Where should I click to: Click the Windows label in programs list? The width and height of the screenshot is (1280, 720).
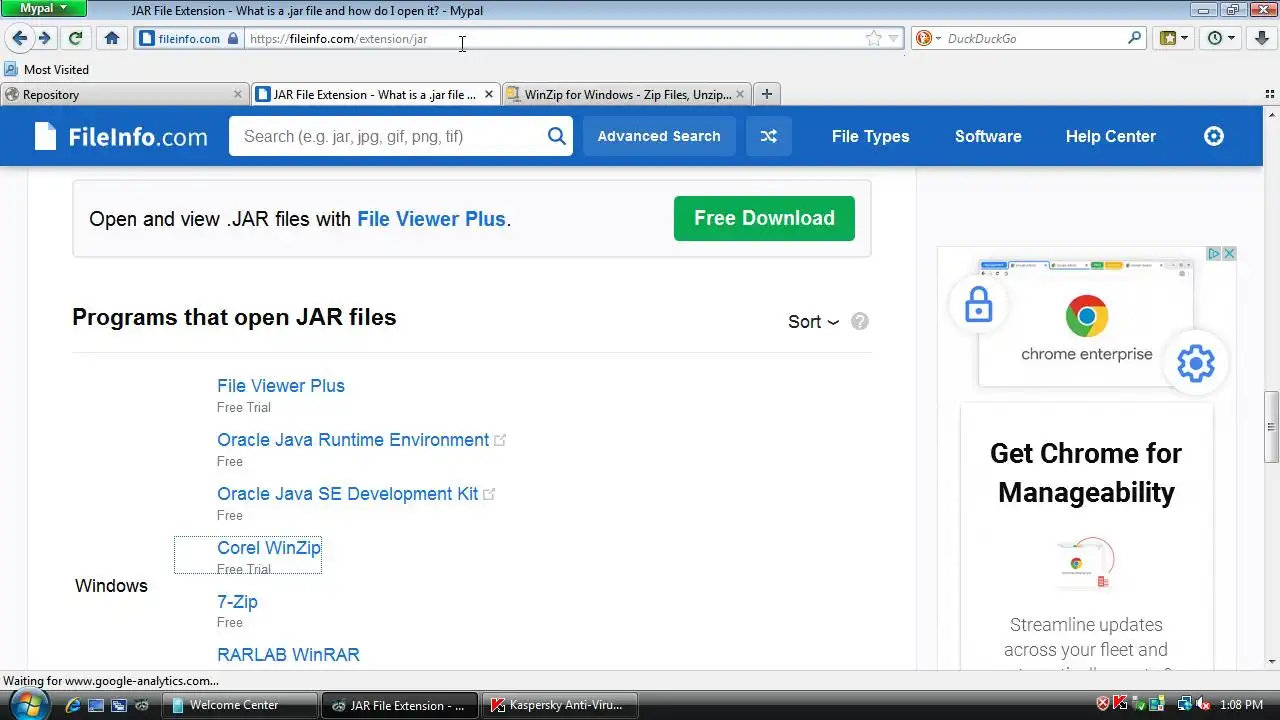pos(111,586)
